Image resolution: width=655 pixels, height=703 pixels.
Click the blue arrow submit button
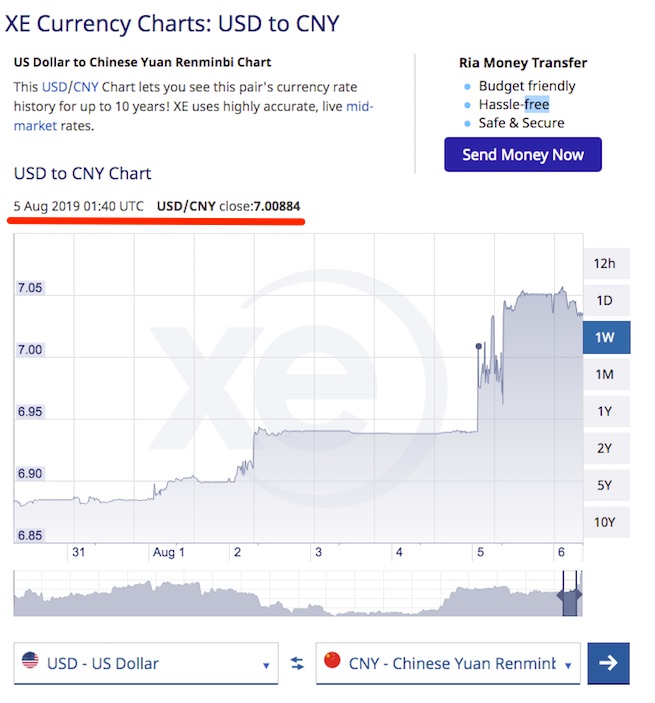click(x=608, y=663)
